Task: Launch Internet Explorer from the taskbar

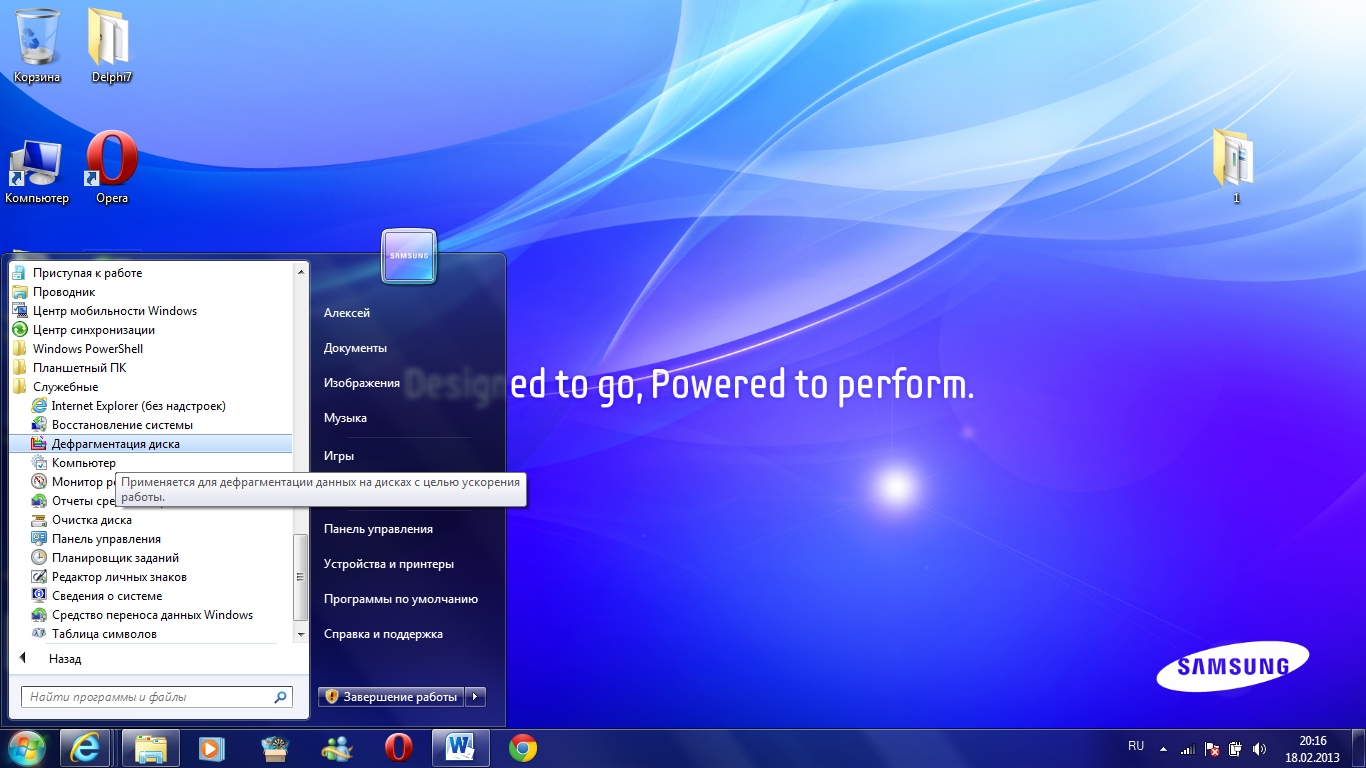Action: click(85, 748)
